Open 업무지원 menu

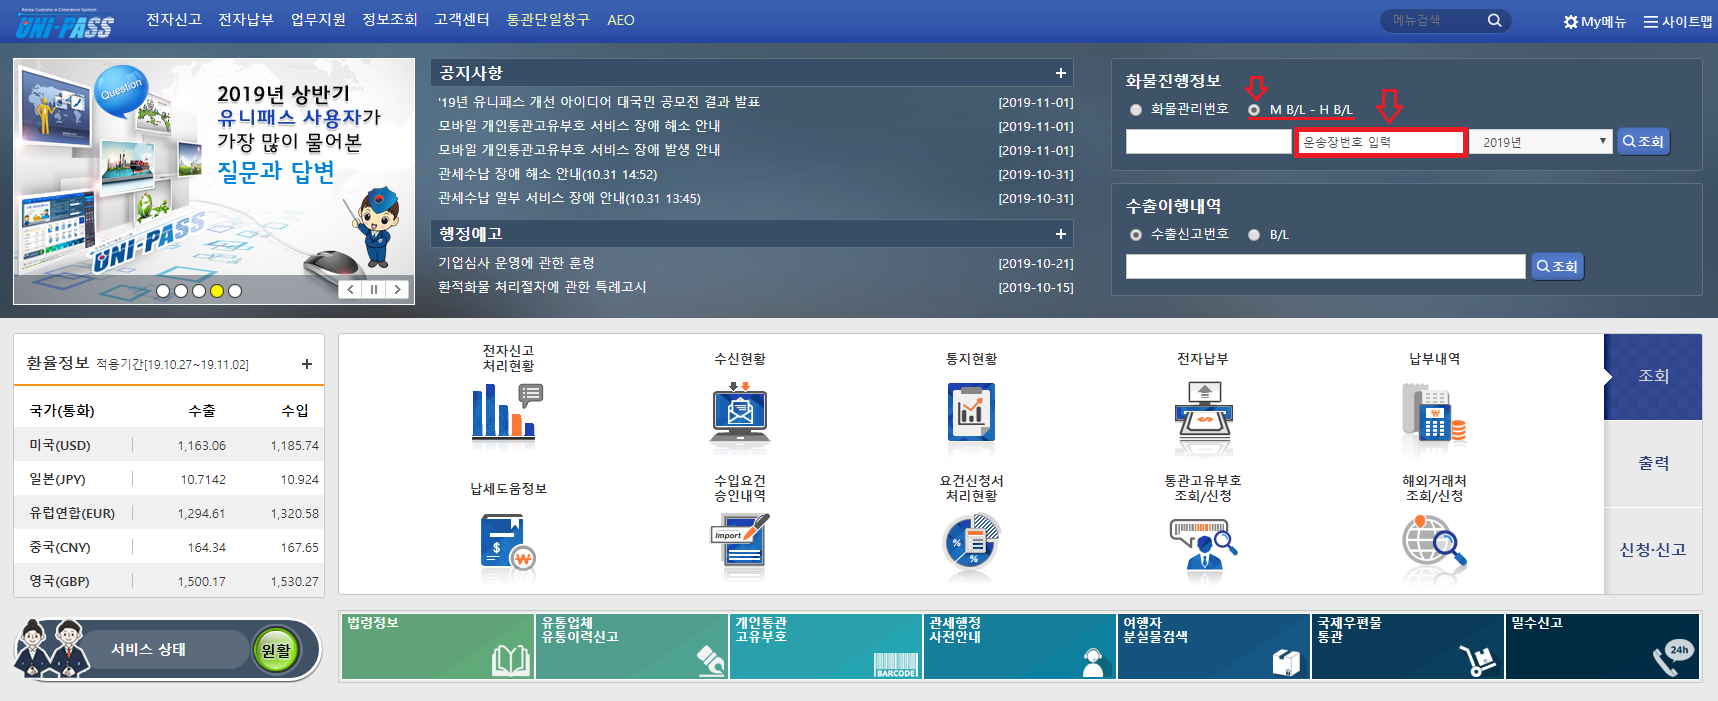(x=318, y=20)
